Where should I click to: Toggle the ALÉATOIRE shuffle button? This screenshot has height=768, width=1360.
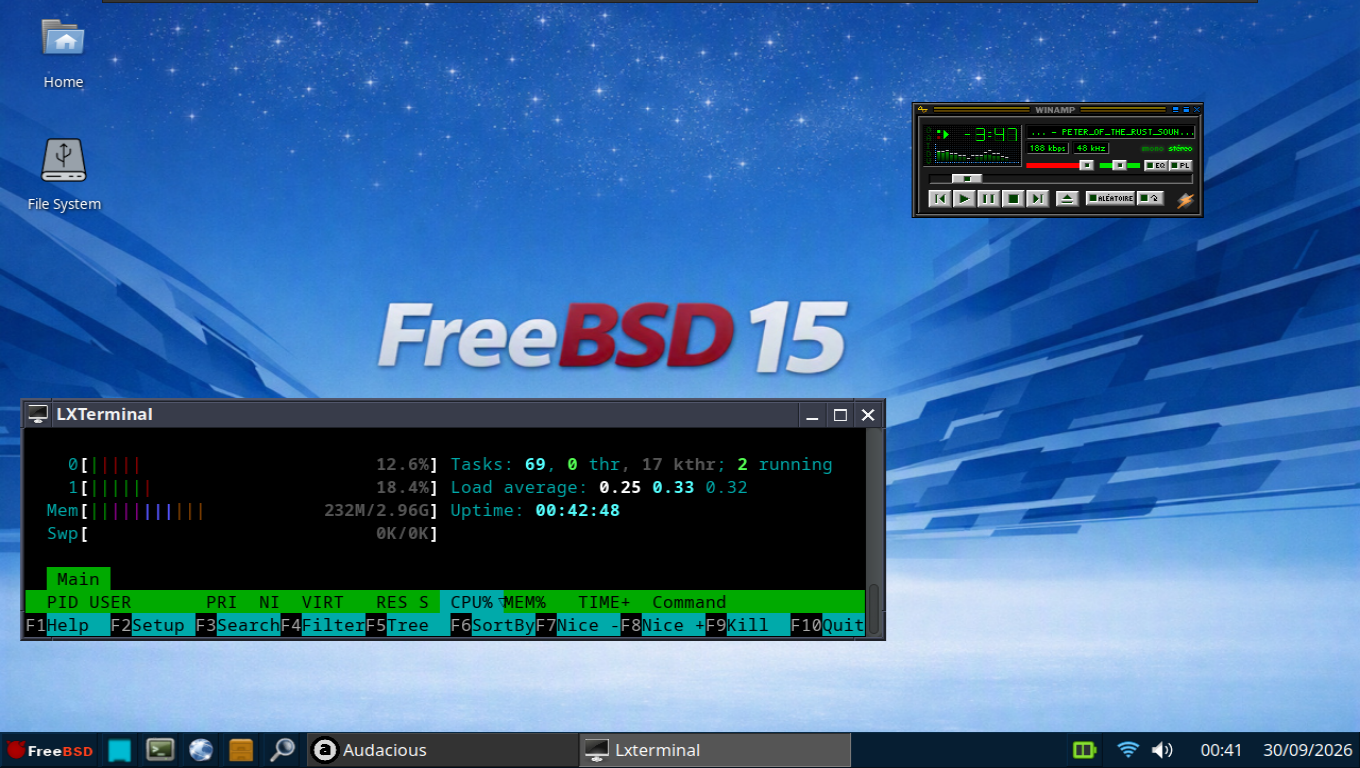click(x=1110, y=199)
